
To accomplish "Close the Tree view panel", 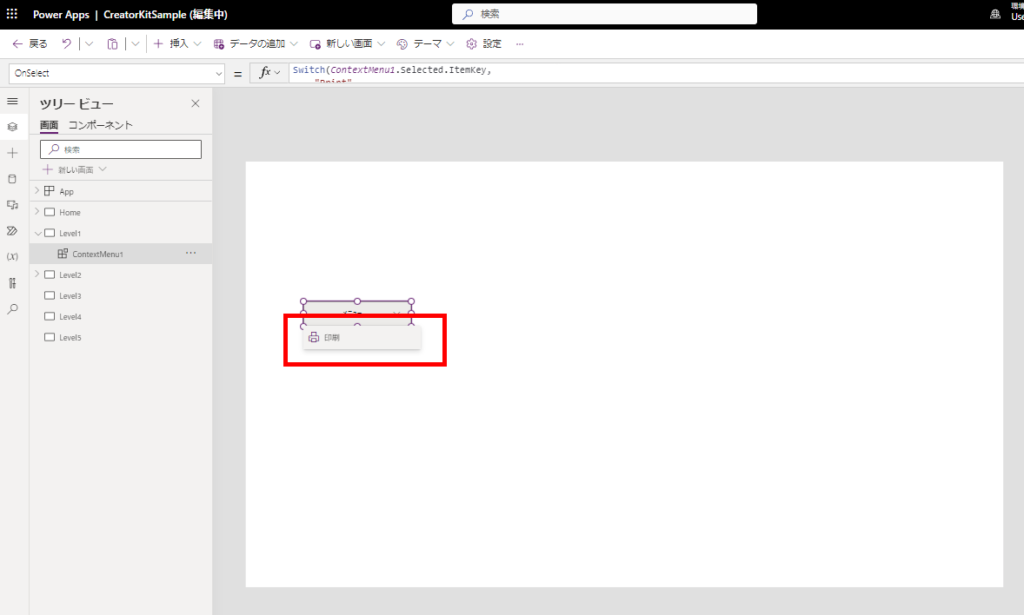I will (195, 103).
